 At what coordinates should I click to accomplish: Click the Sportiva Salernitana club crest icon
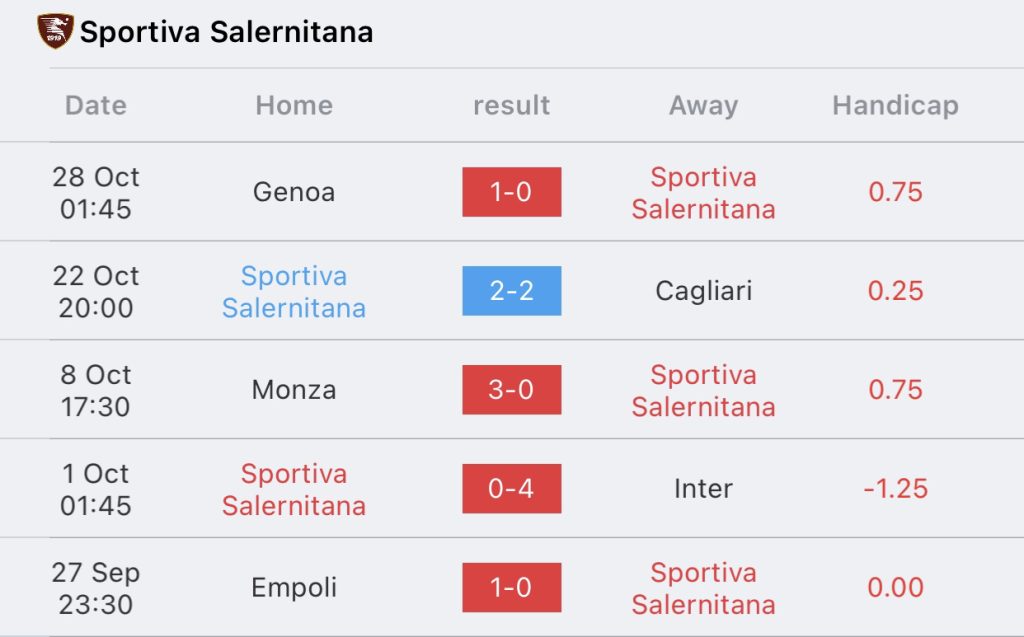pos(54,31)
